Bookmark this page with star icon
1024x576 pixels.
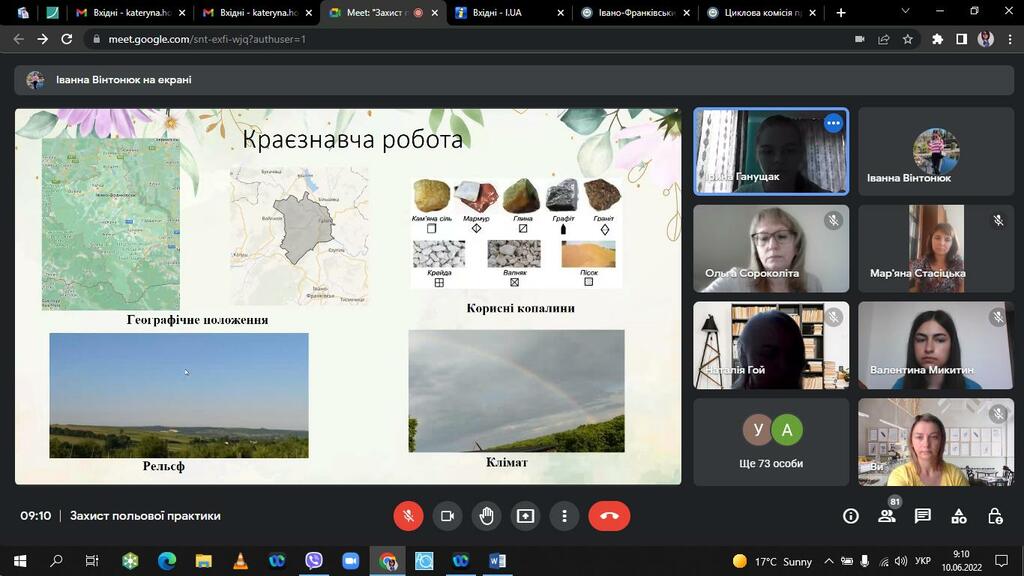pos(908,39)
